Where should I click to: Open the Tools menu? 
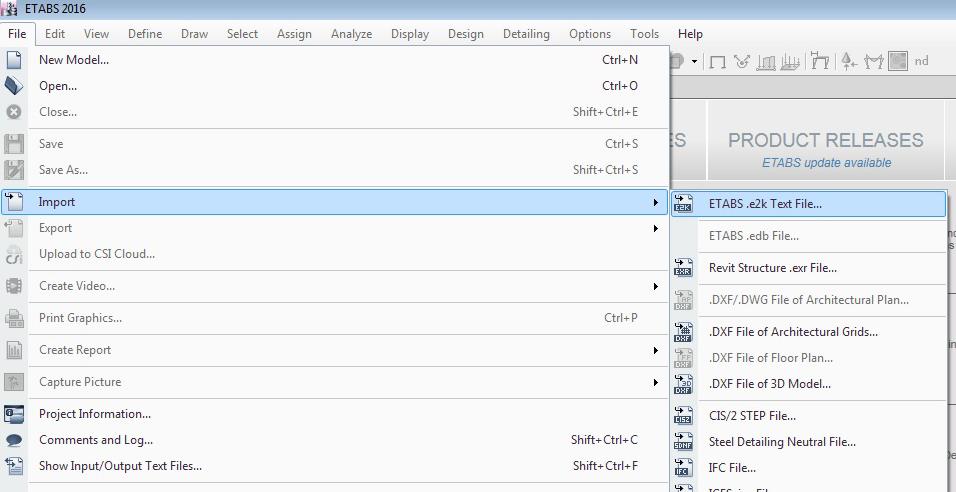[x=644, y=34]
